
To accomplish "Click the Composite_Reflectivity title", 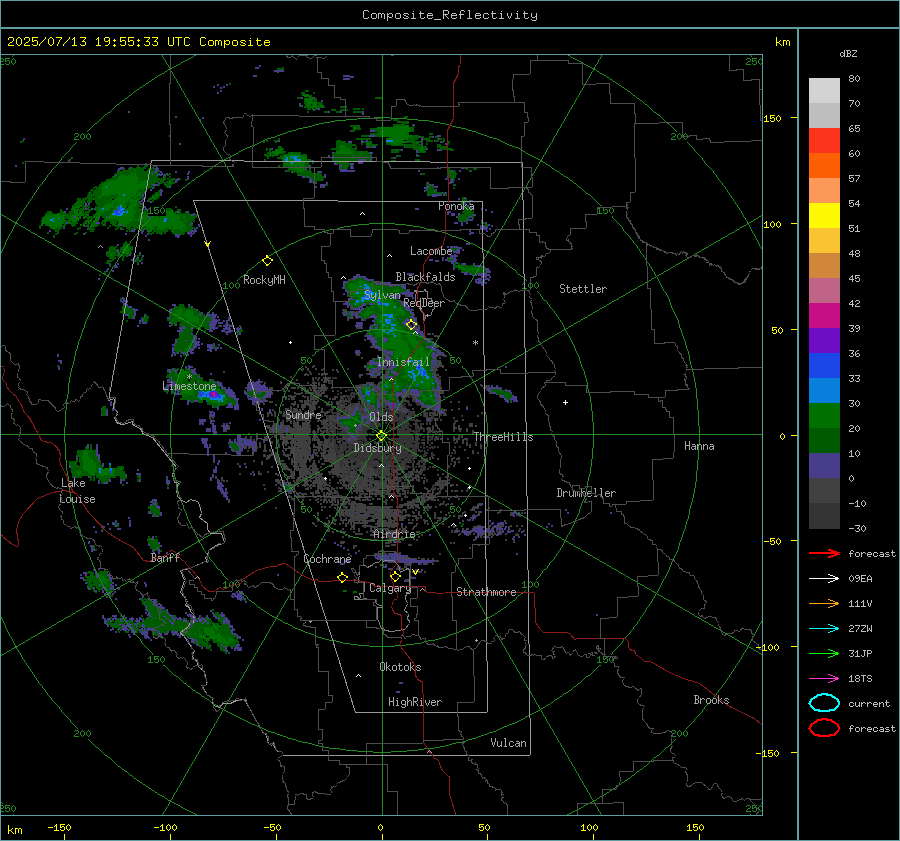I will pos(449,15).
